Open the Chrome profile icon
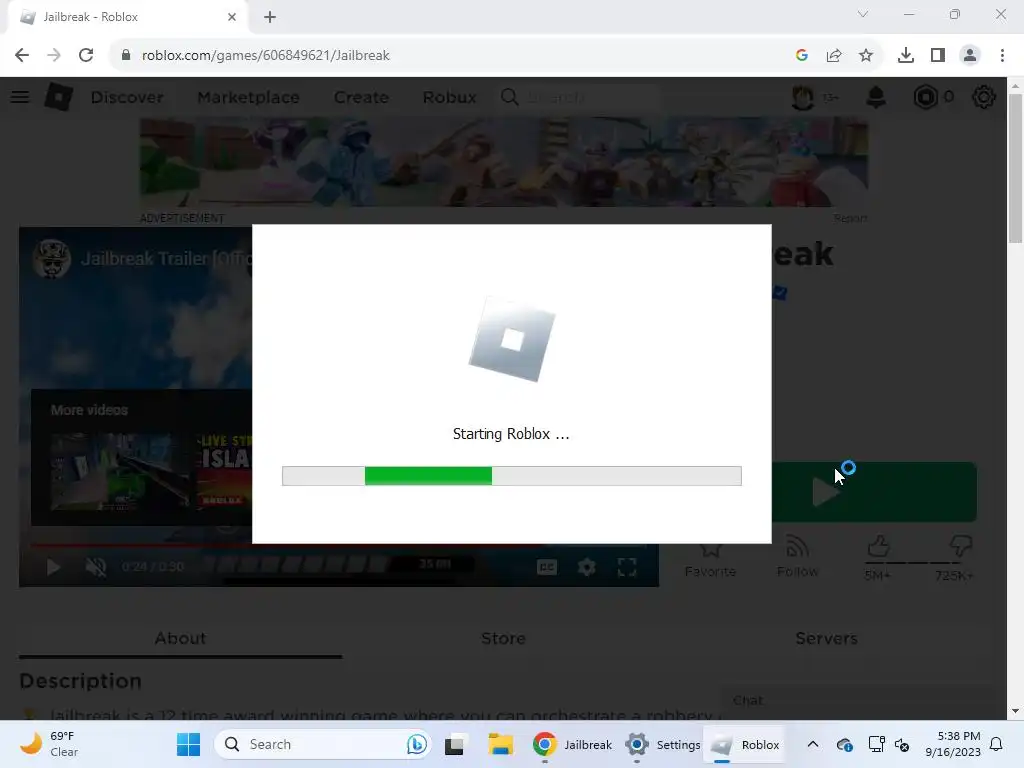 pyautogui.click(x=970, y=56)
